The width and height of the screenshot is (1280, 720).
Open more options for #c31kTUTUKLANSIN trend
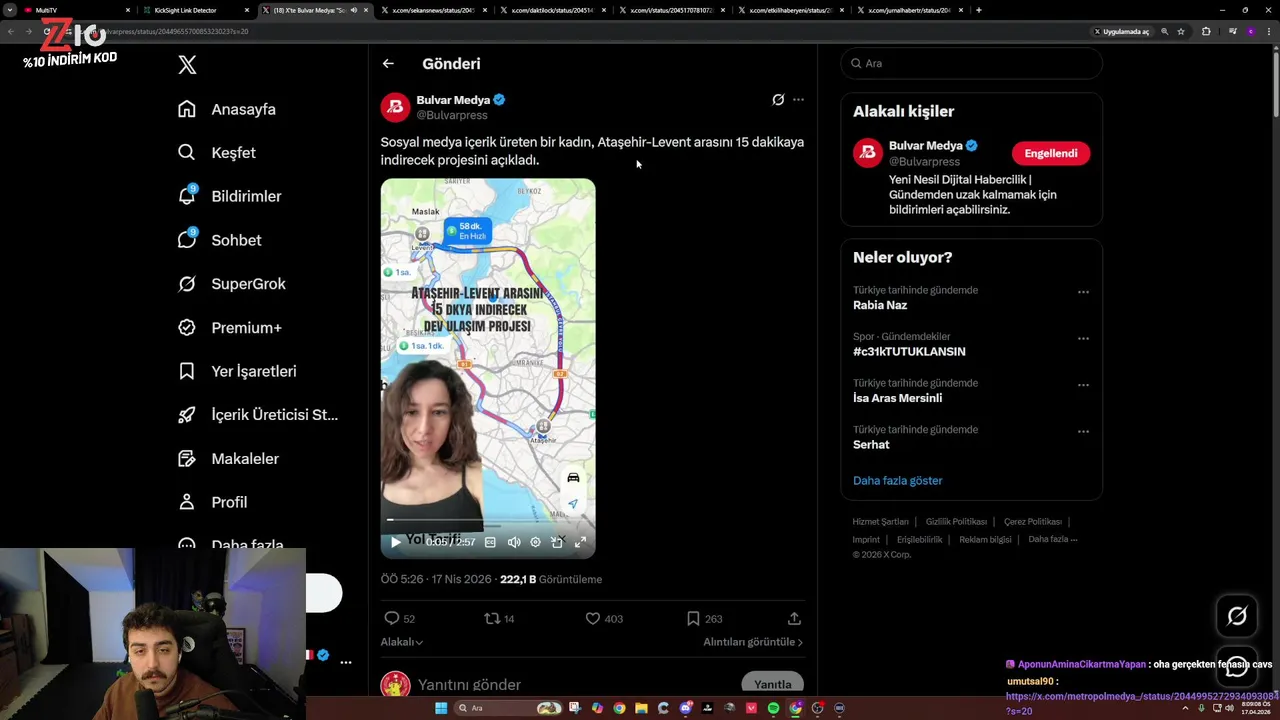(x=1083, y=338)
